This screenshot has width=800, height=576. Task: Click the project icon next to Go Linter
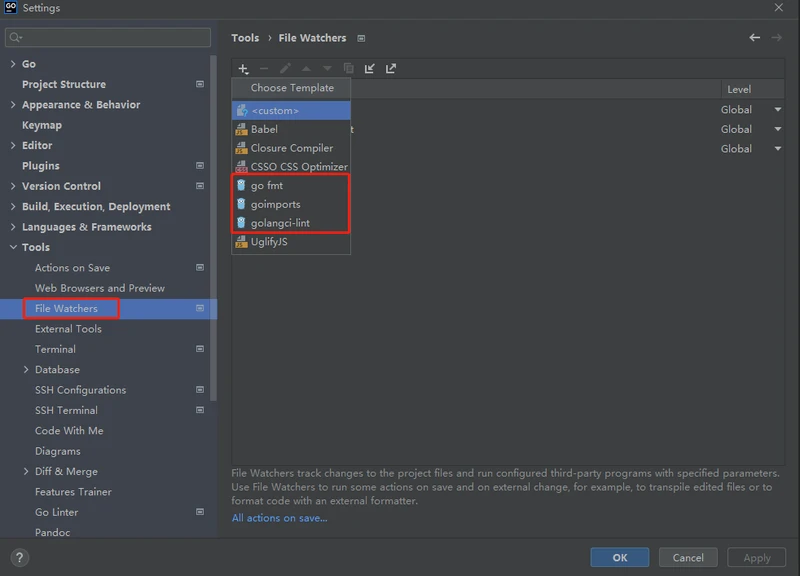(200, 512)
